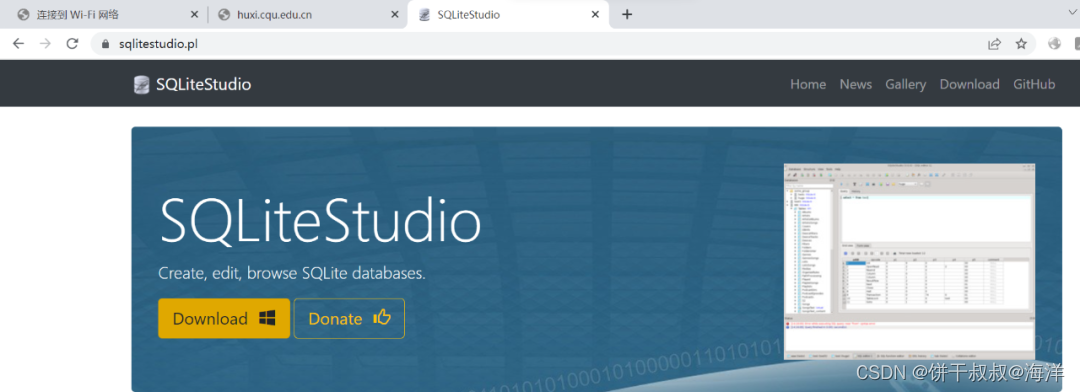
Task: Click the yellow Download button
Action: pos(224,318)
